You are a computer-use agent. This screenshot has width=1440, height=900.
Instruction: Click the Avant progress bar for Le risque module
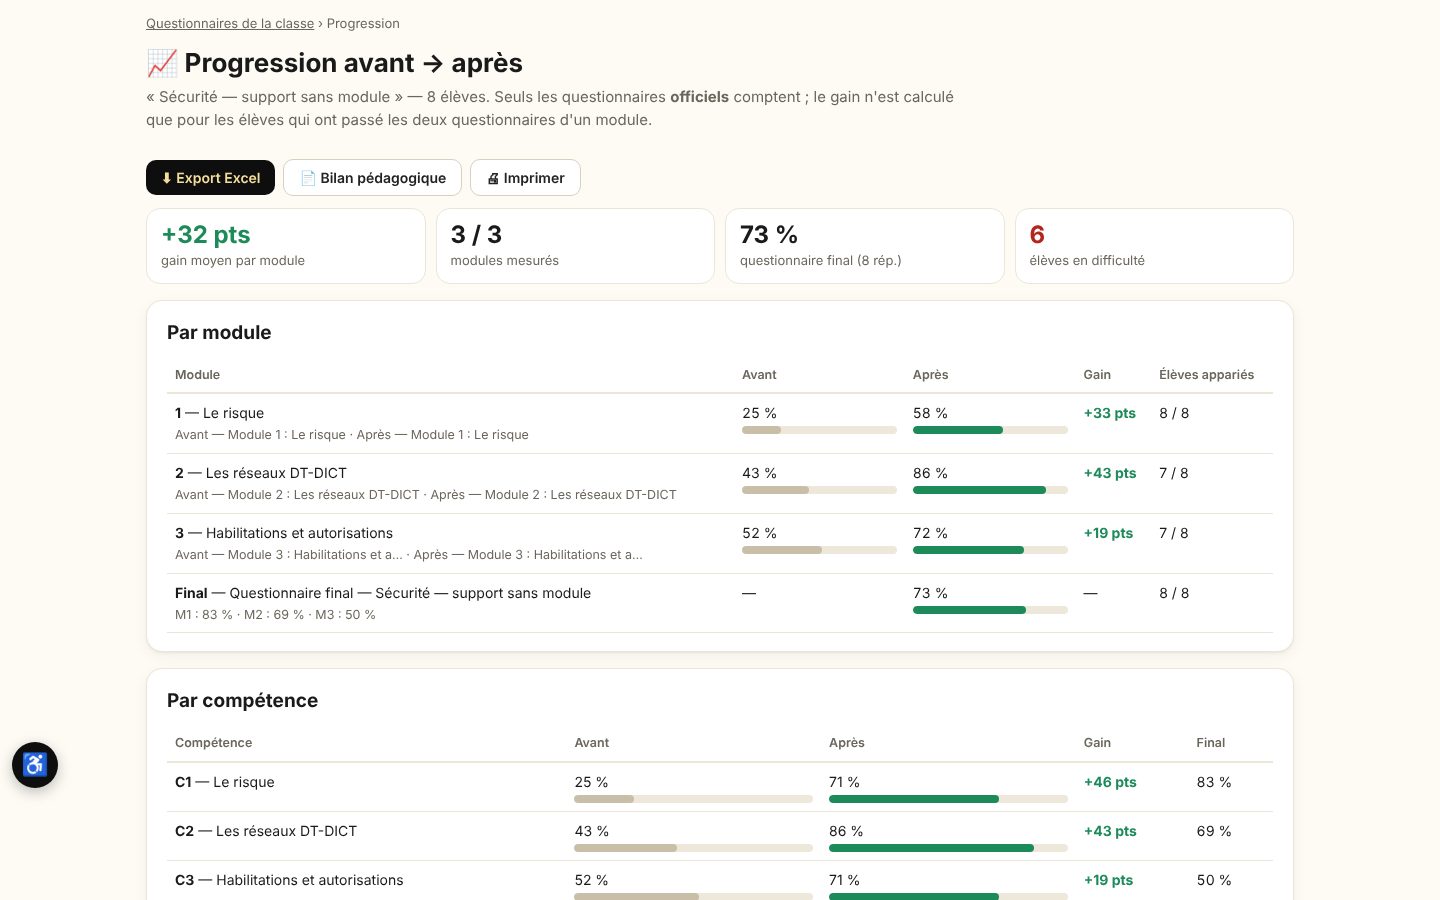coord(819,430)
